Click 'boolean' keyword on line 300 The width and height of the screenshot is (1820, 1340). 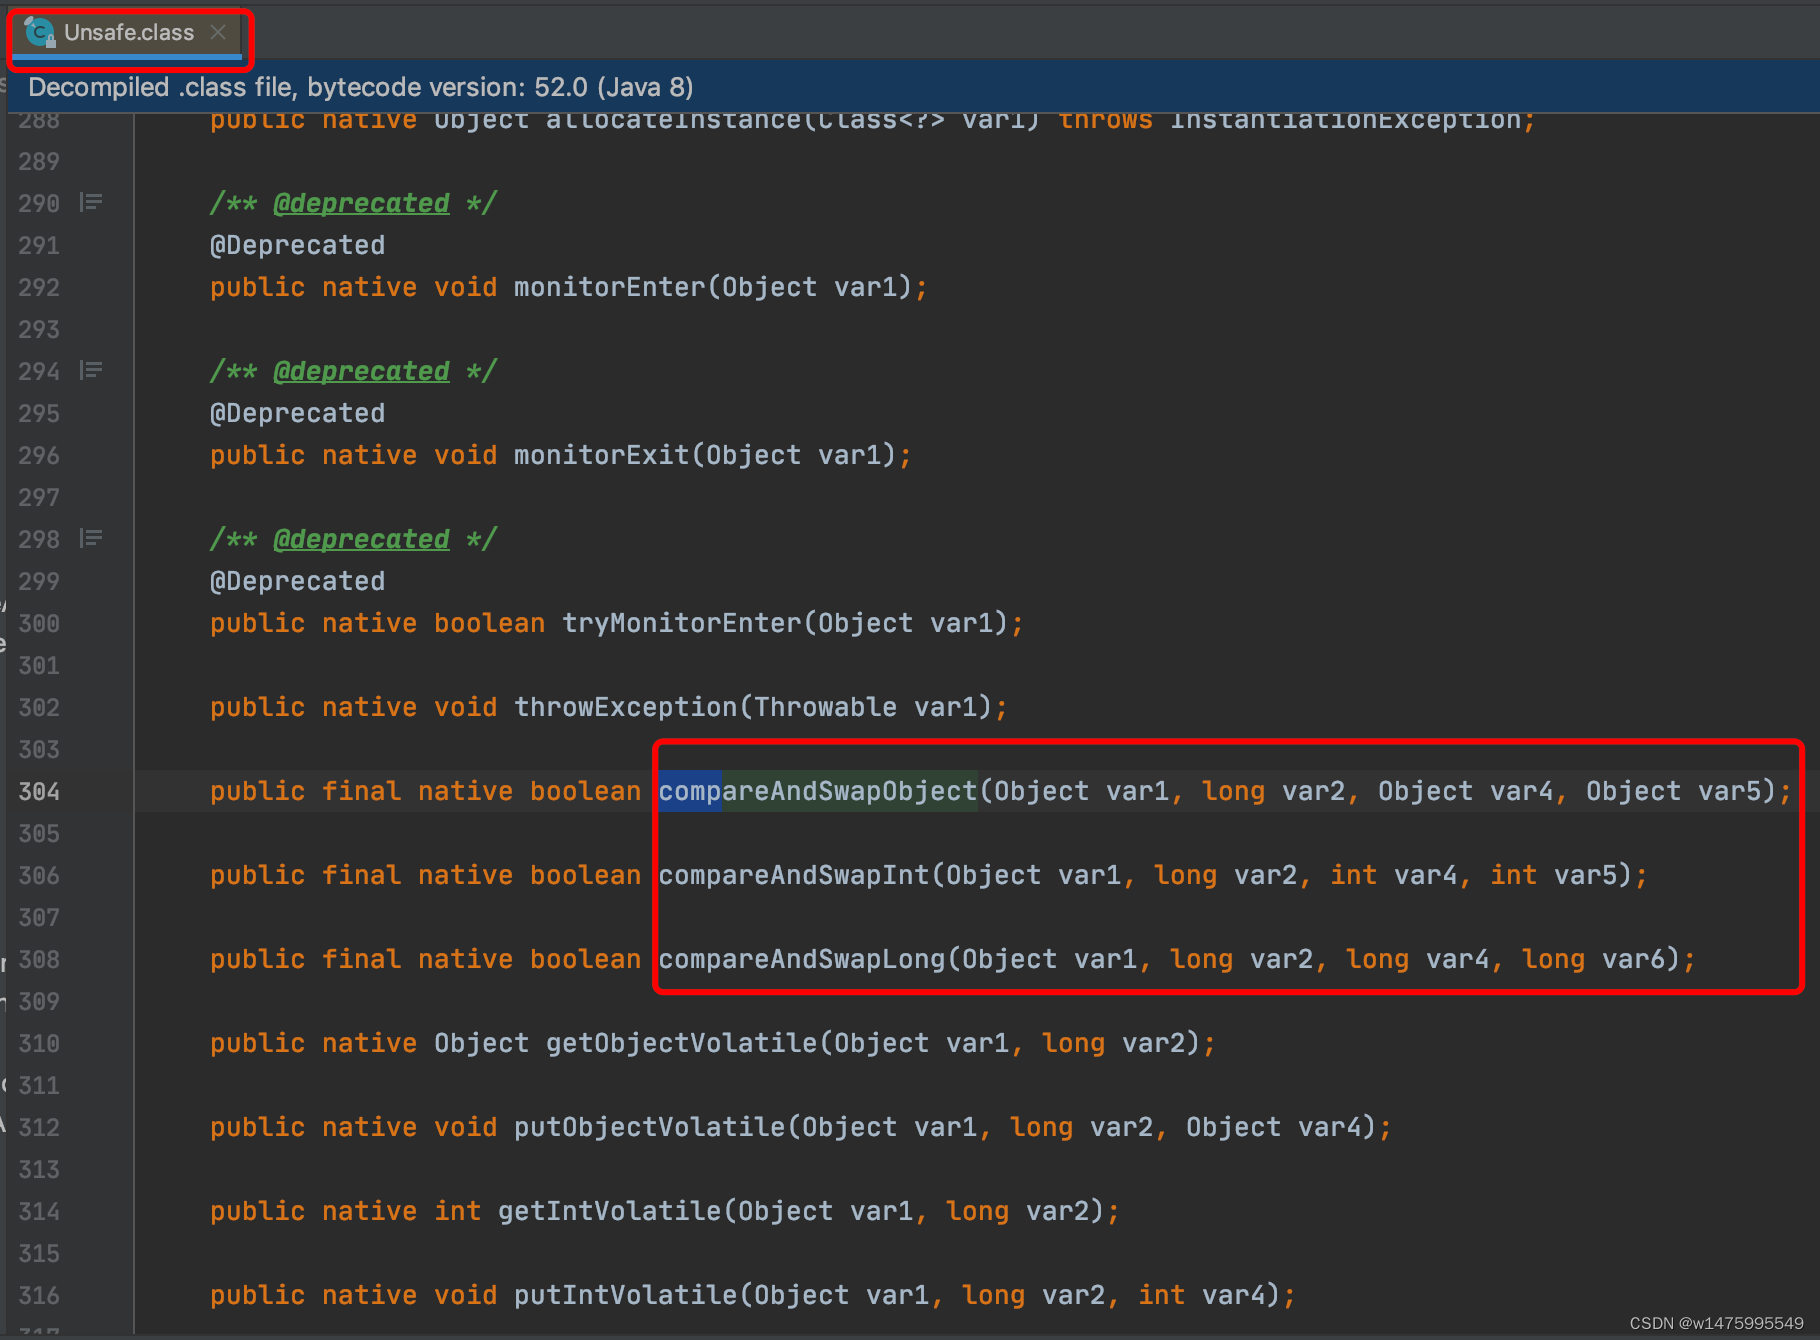(490, 623)
